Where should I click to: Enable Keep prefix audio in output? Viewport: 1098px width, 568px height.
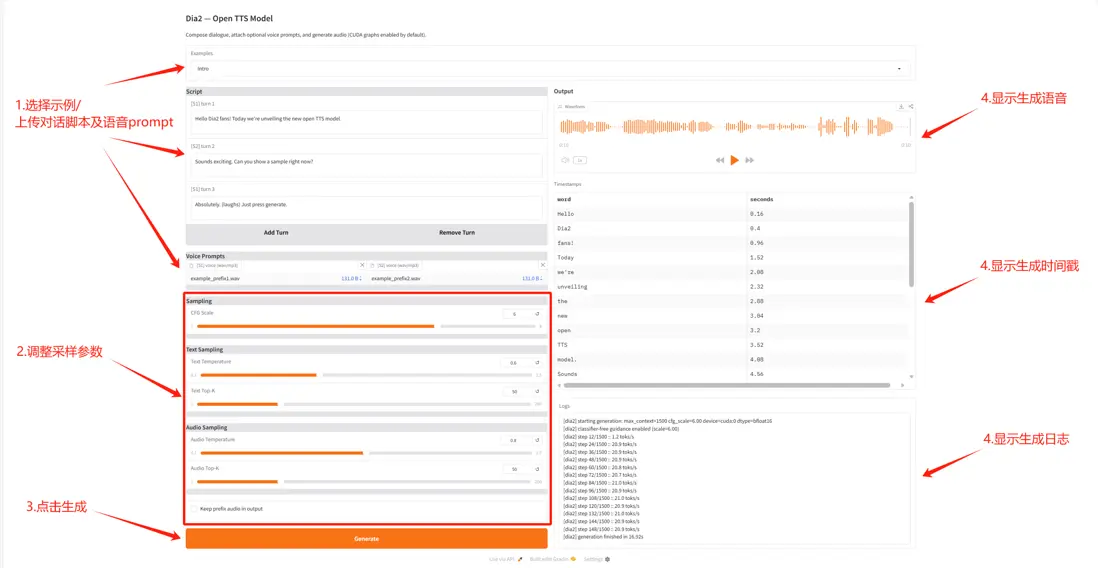(x=195, y=509)
